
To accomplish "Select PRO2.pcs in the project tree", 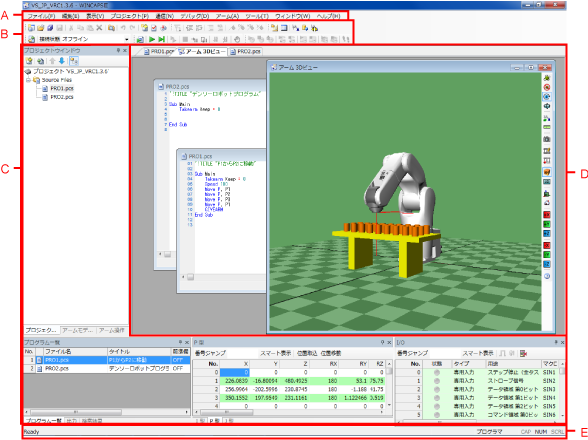I will click(x=62, y=97).
